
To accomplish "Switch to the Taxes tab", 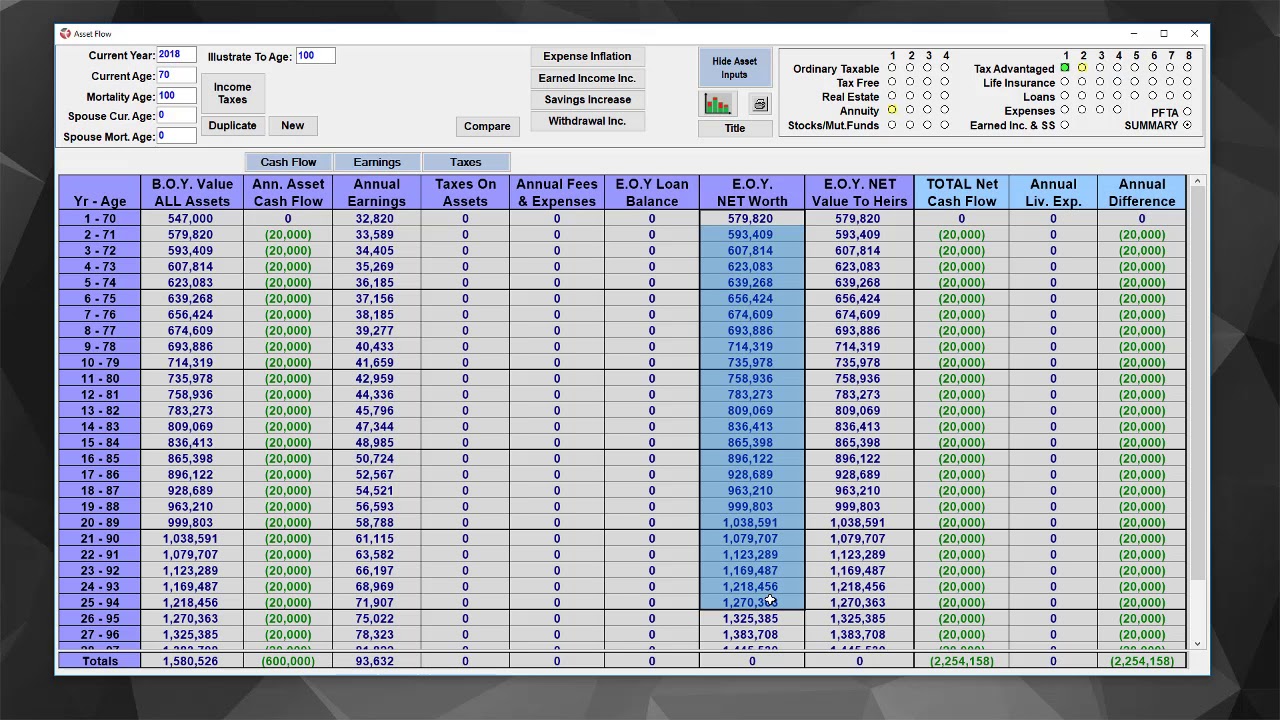I will pyautogui.click(x=465, y=162).
